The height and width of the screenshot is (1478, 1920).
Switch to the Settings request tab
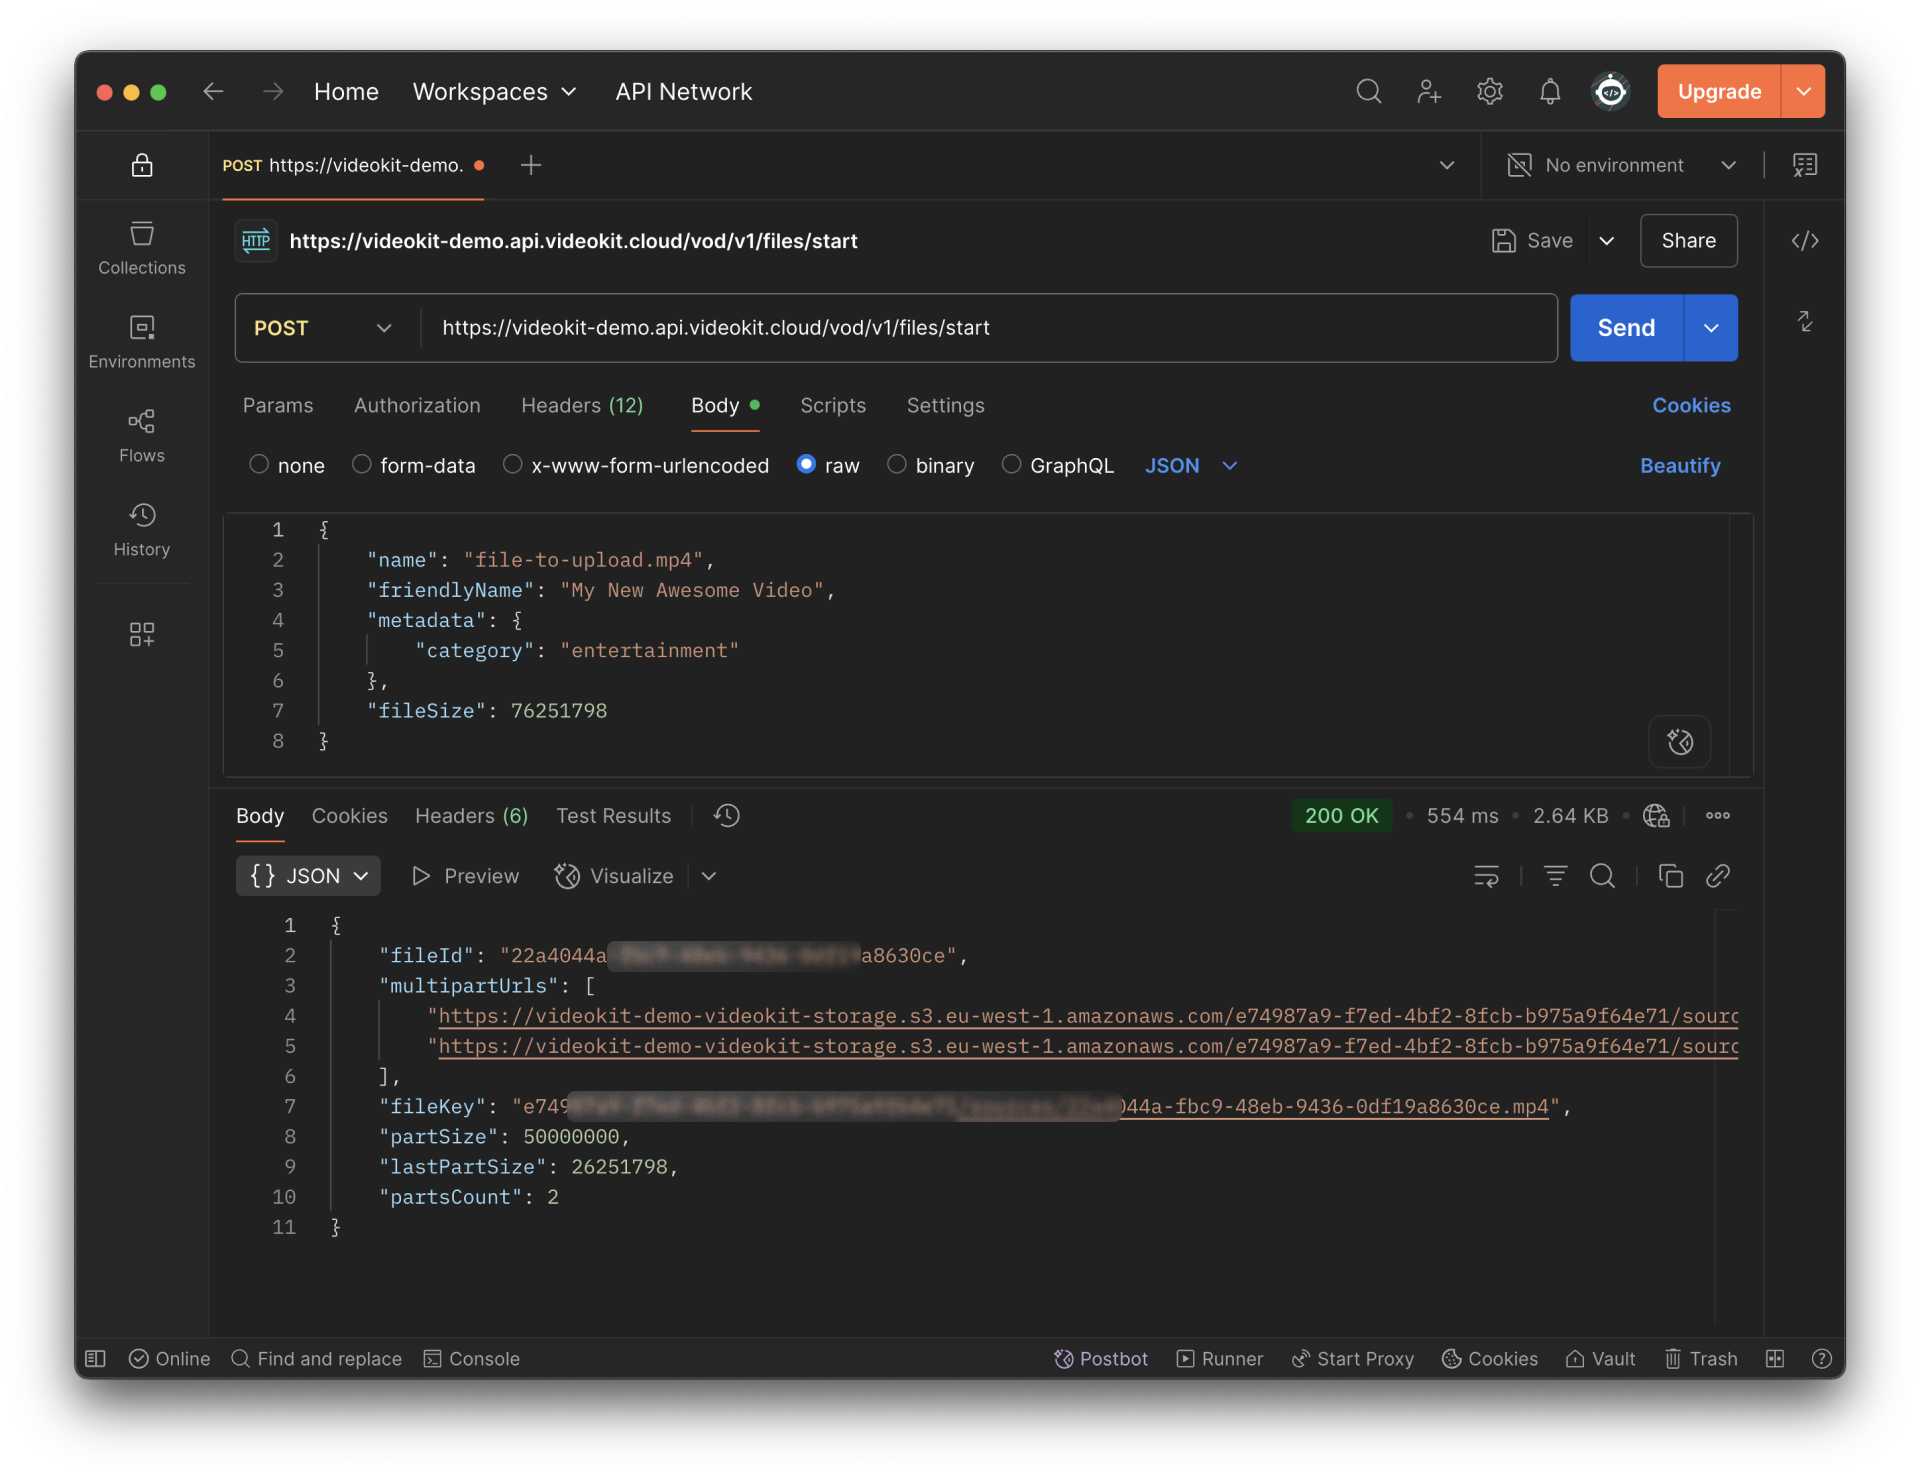946,405
